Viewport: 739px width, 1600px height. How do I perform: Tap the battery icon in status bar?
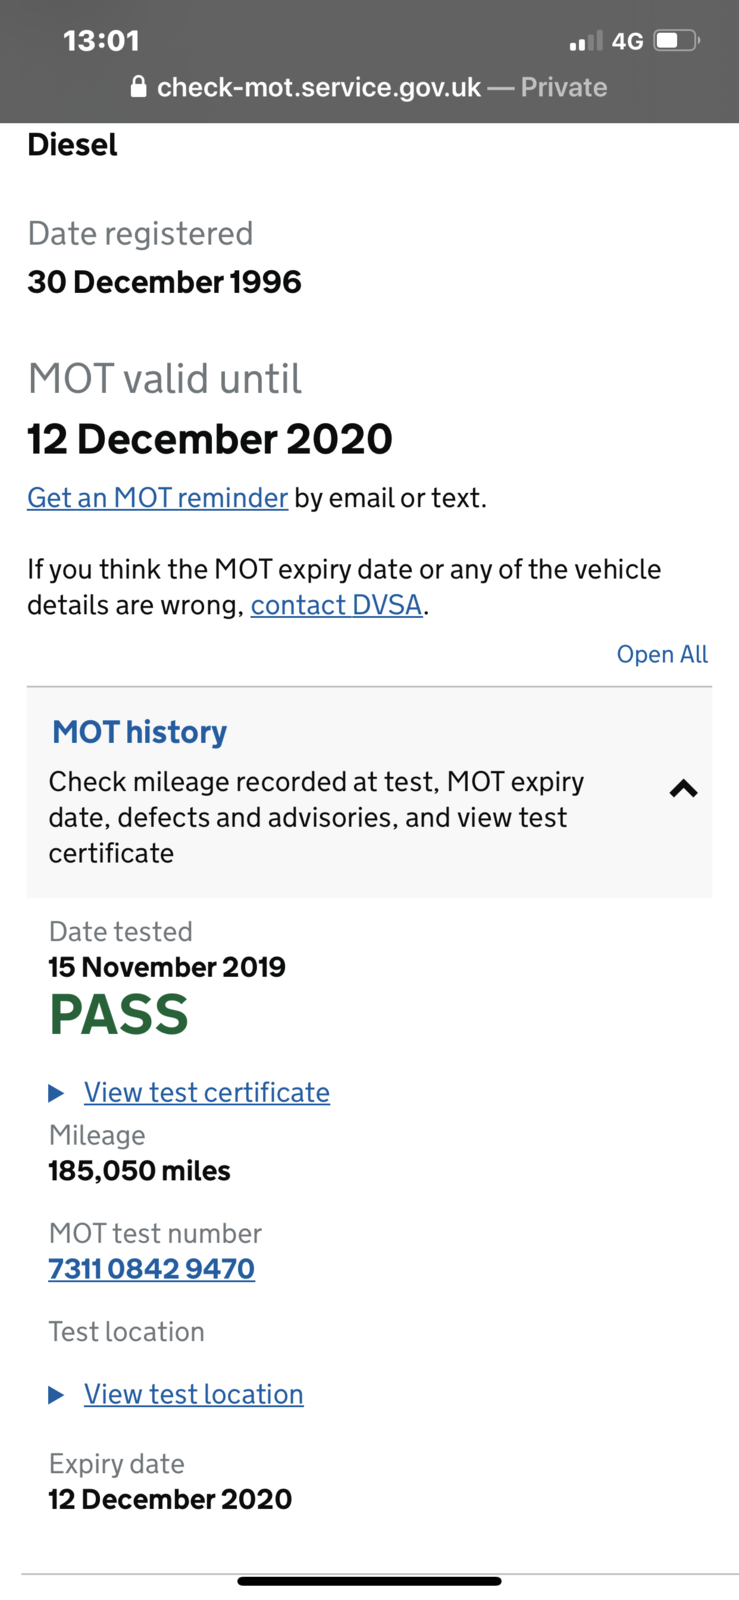[676, 41]
